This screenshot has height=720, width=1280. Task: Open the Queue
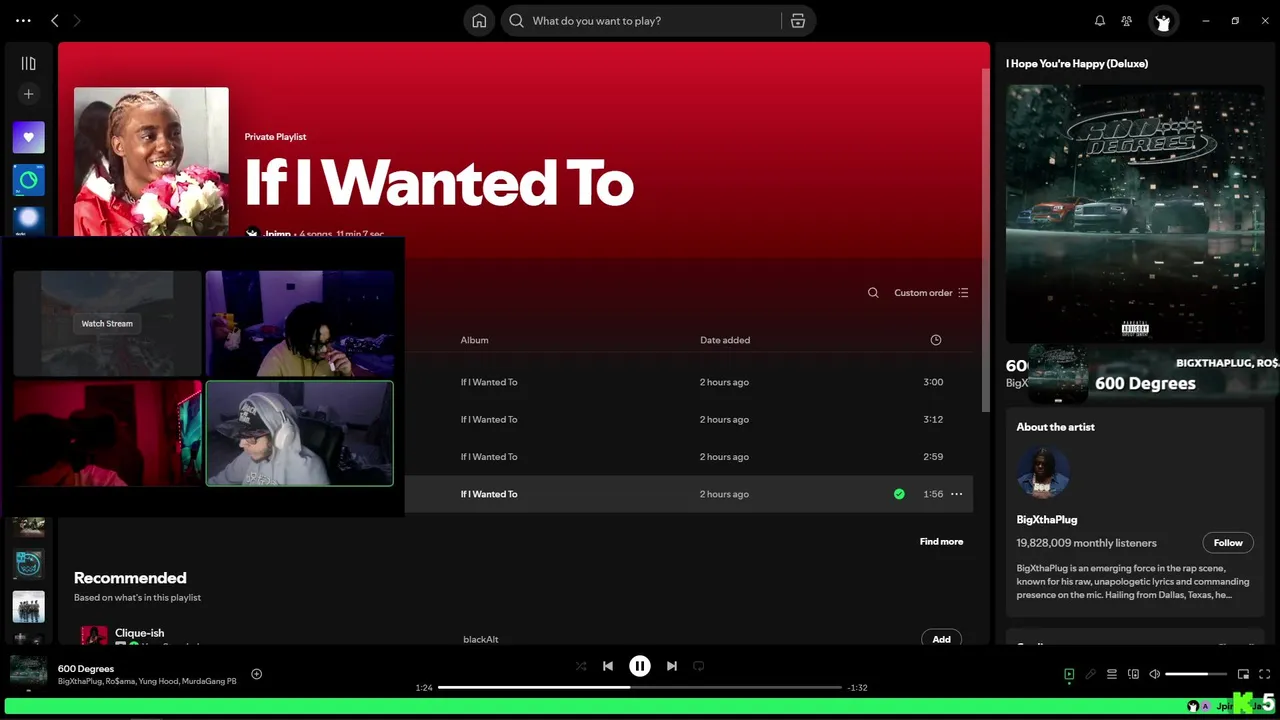[1112, 674]
